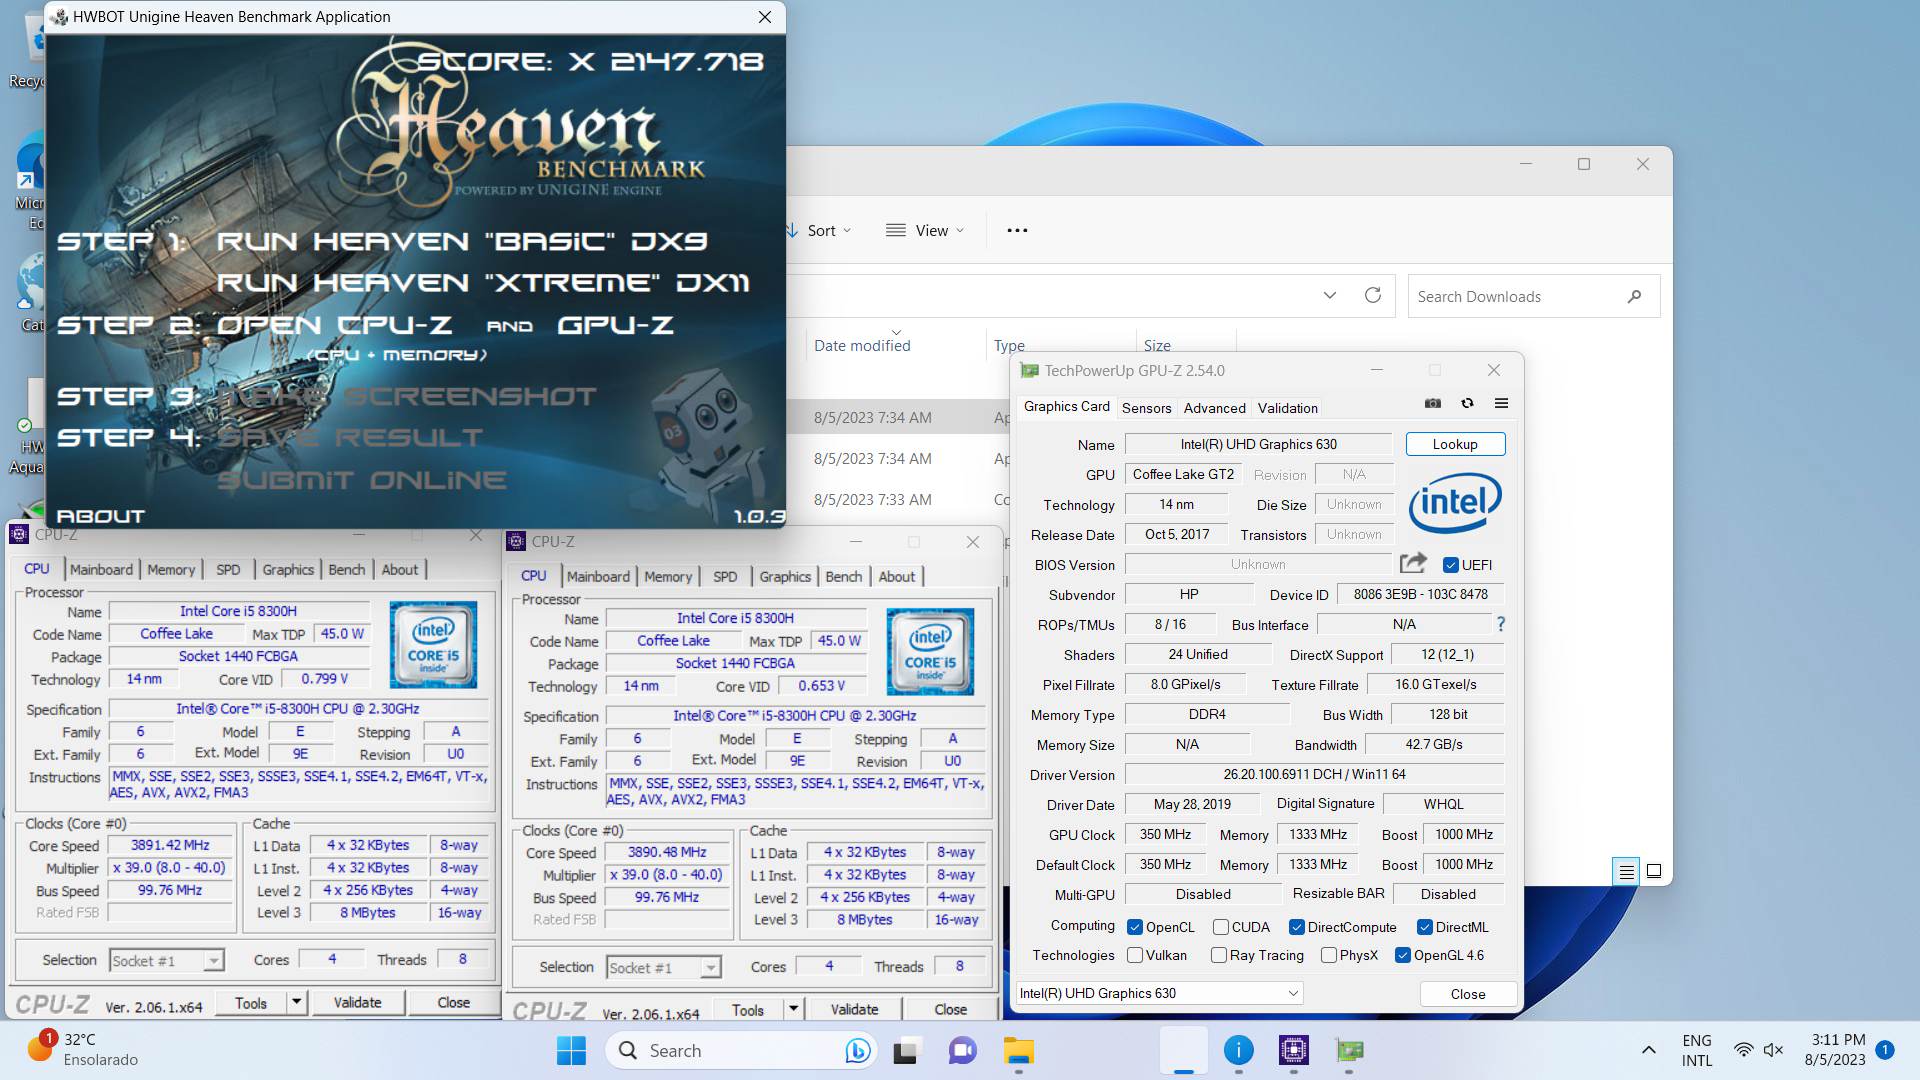Image resolution: width=1920 pixels, height=1080 pixels.
Task: Click the Bus Interface question mark
Action: [x=1500, y=624]
